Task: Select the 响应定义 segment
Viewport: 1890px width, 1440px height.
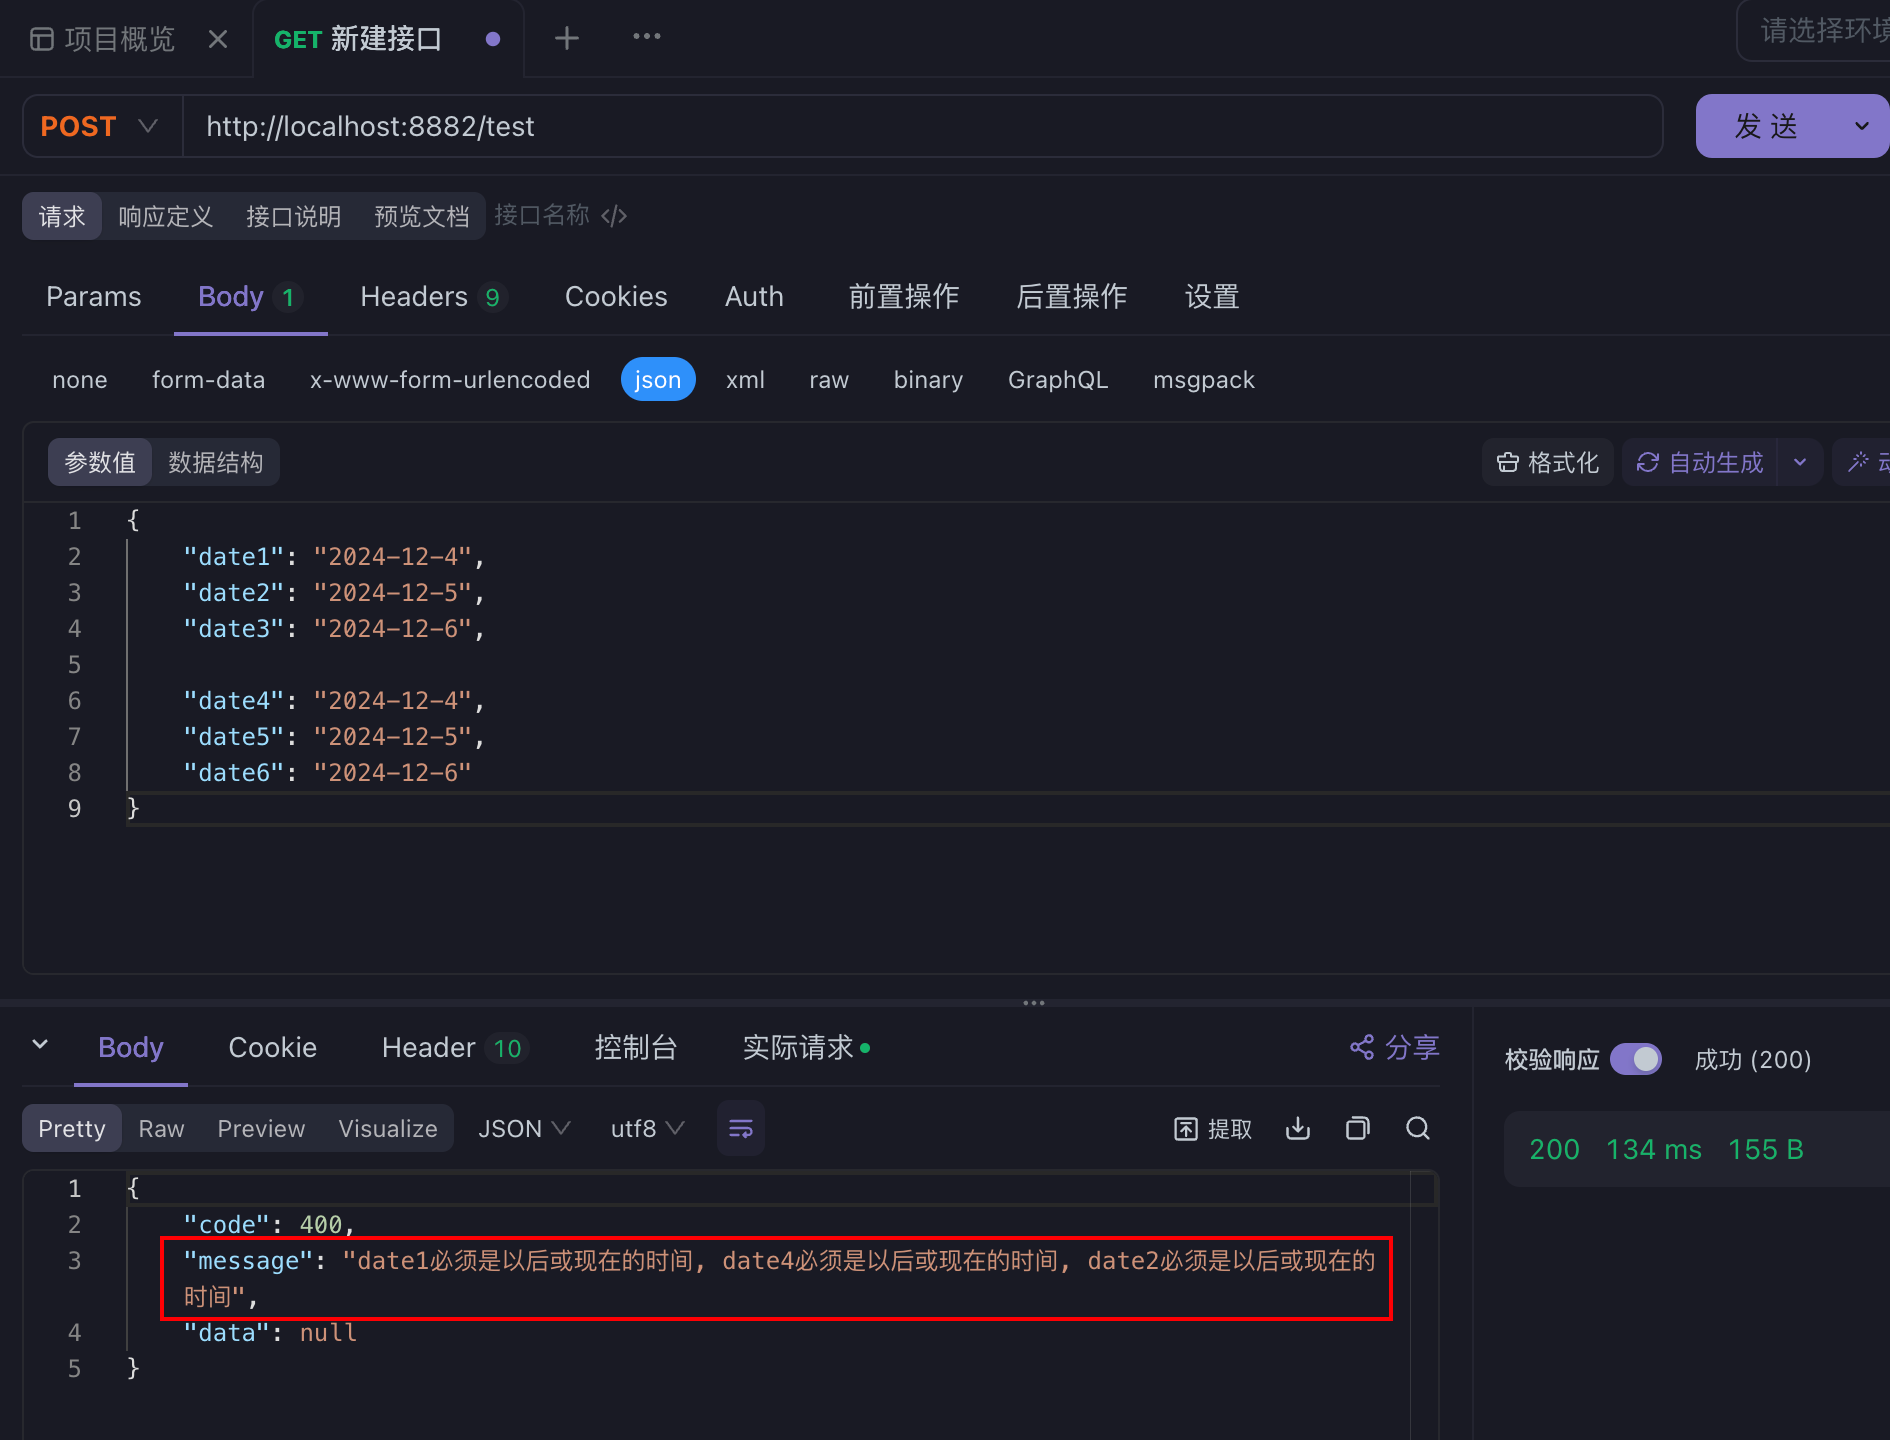Action: (166, 216)
